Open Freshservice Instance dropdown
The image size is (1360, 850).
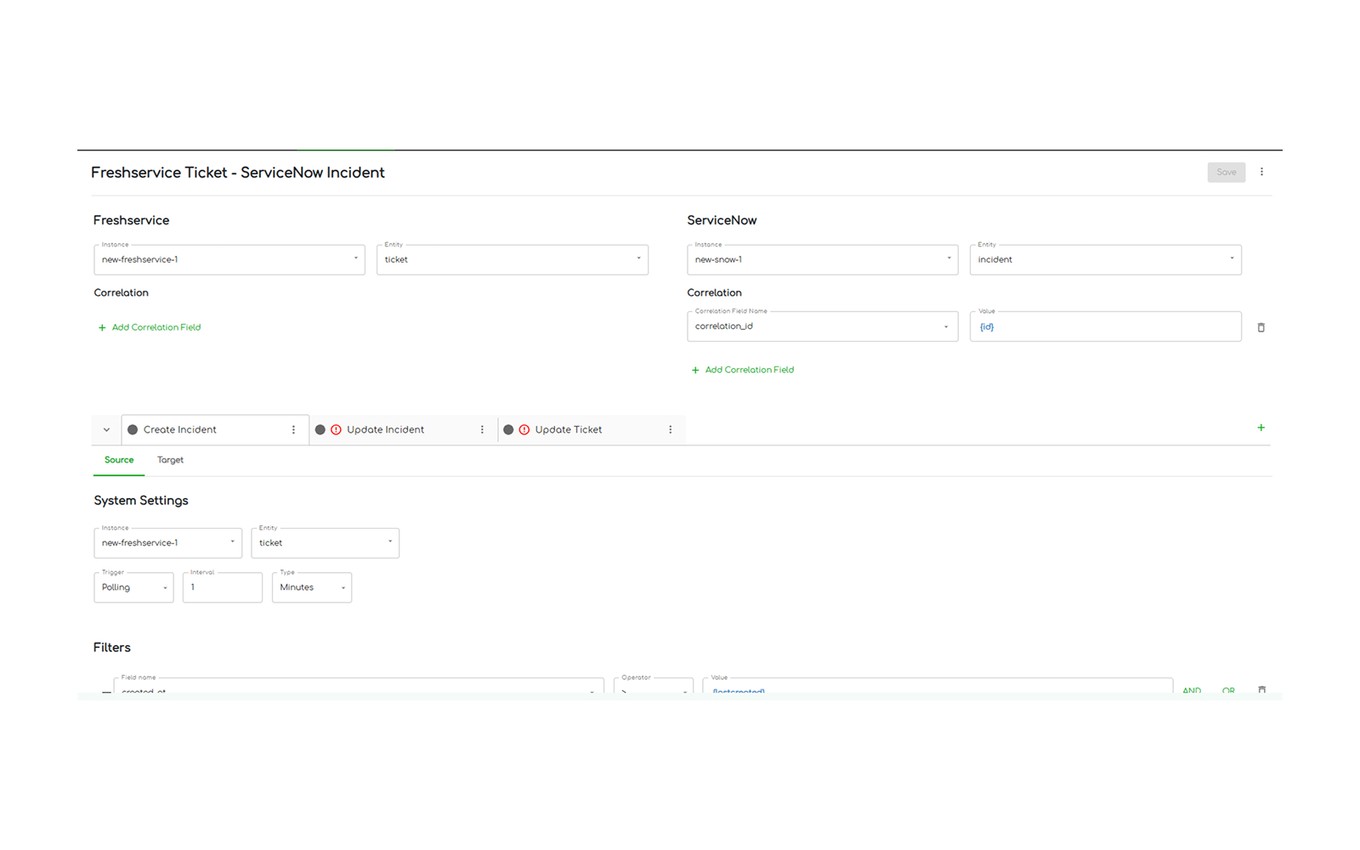229,260
